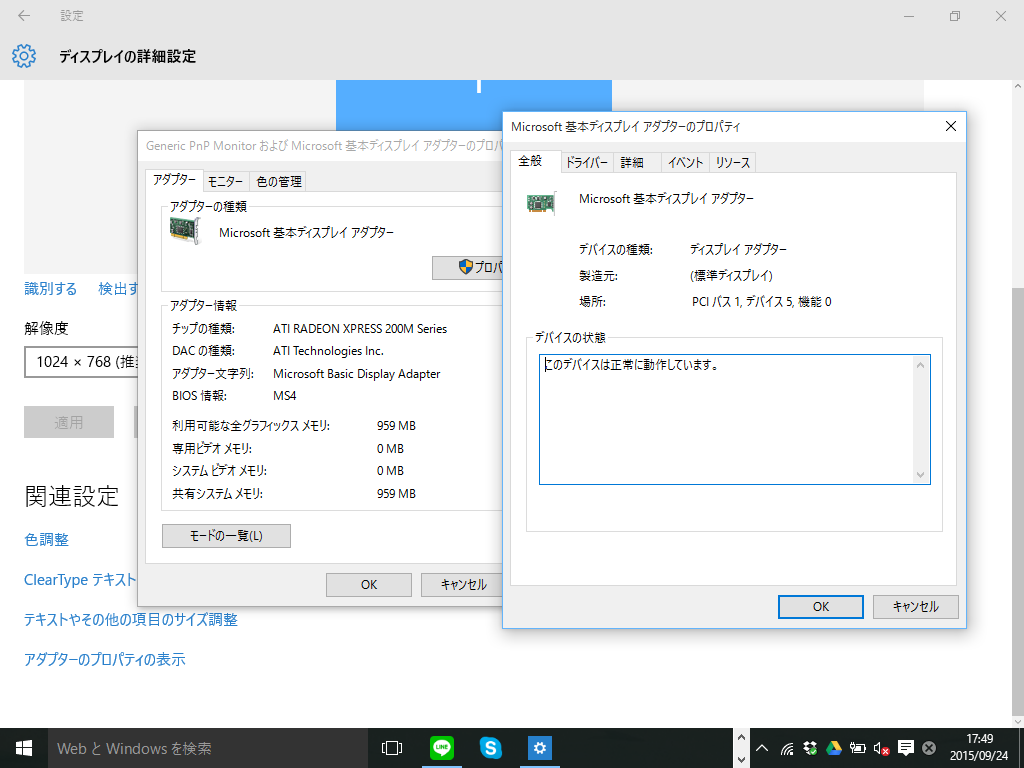Click the up arrow of device status scrollbar

tap(921, 365)
